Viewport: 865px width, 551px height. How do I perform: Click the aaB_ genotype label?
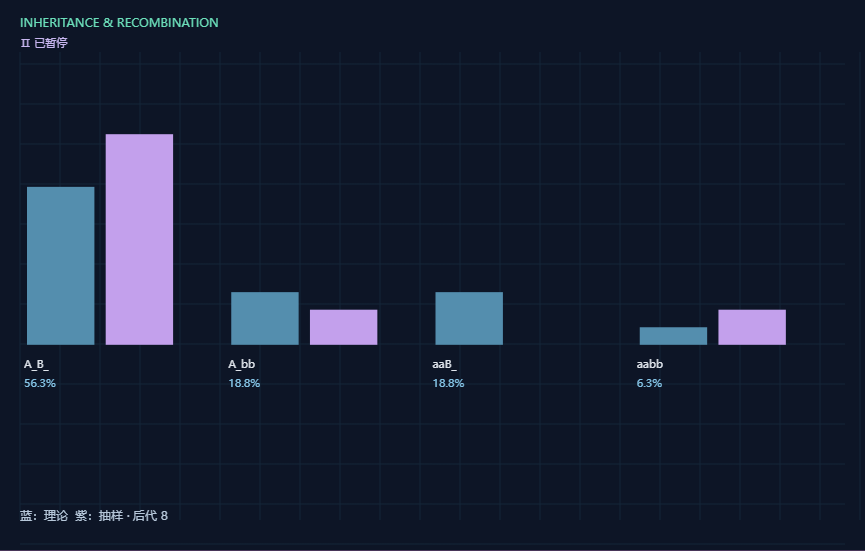tap(445, 364)
